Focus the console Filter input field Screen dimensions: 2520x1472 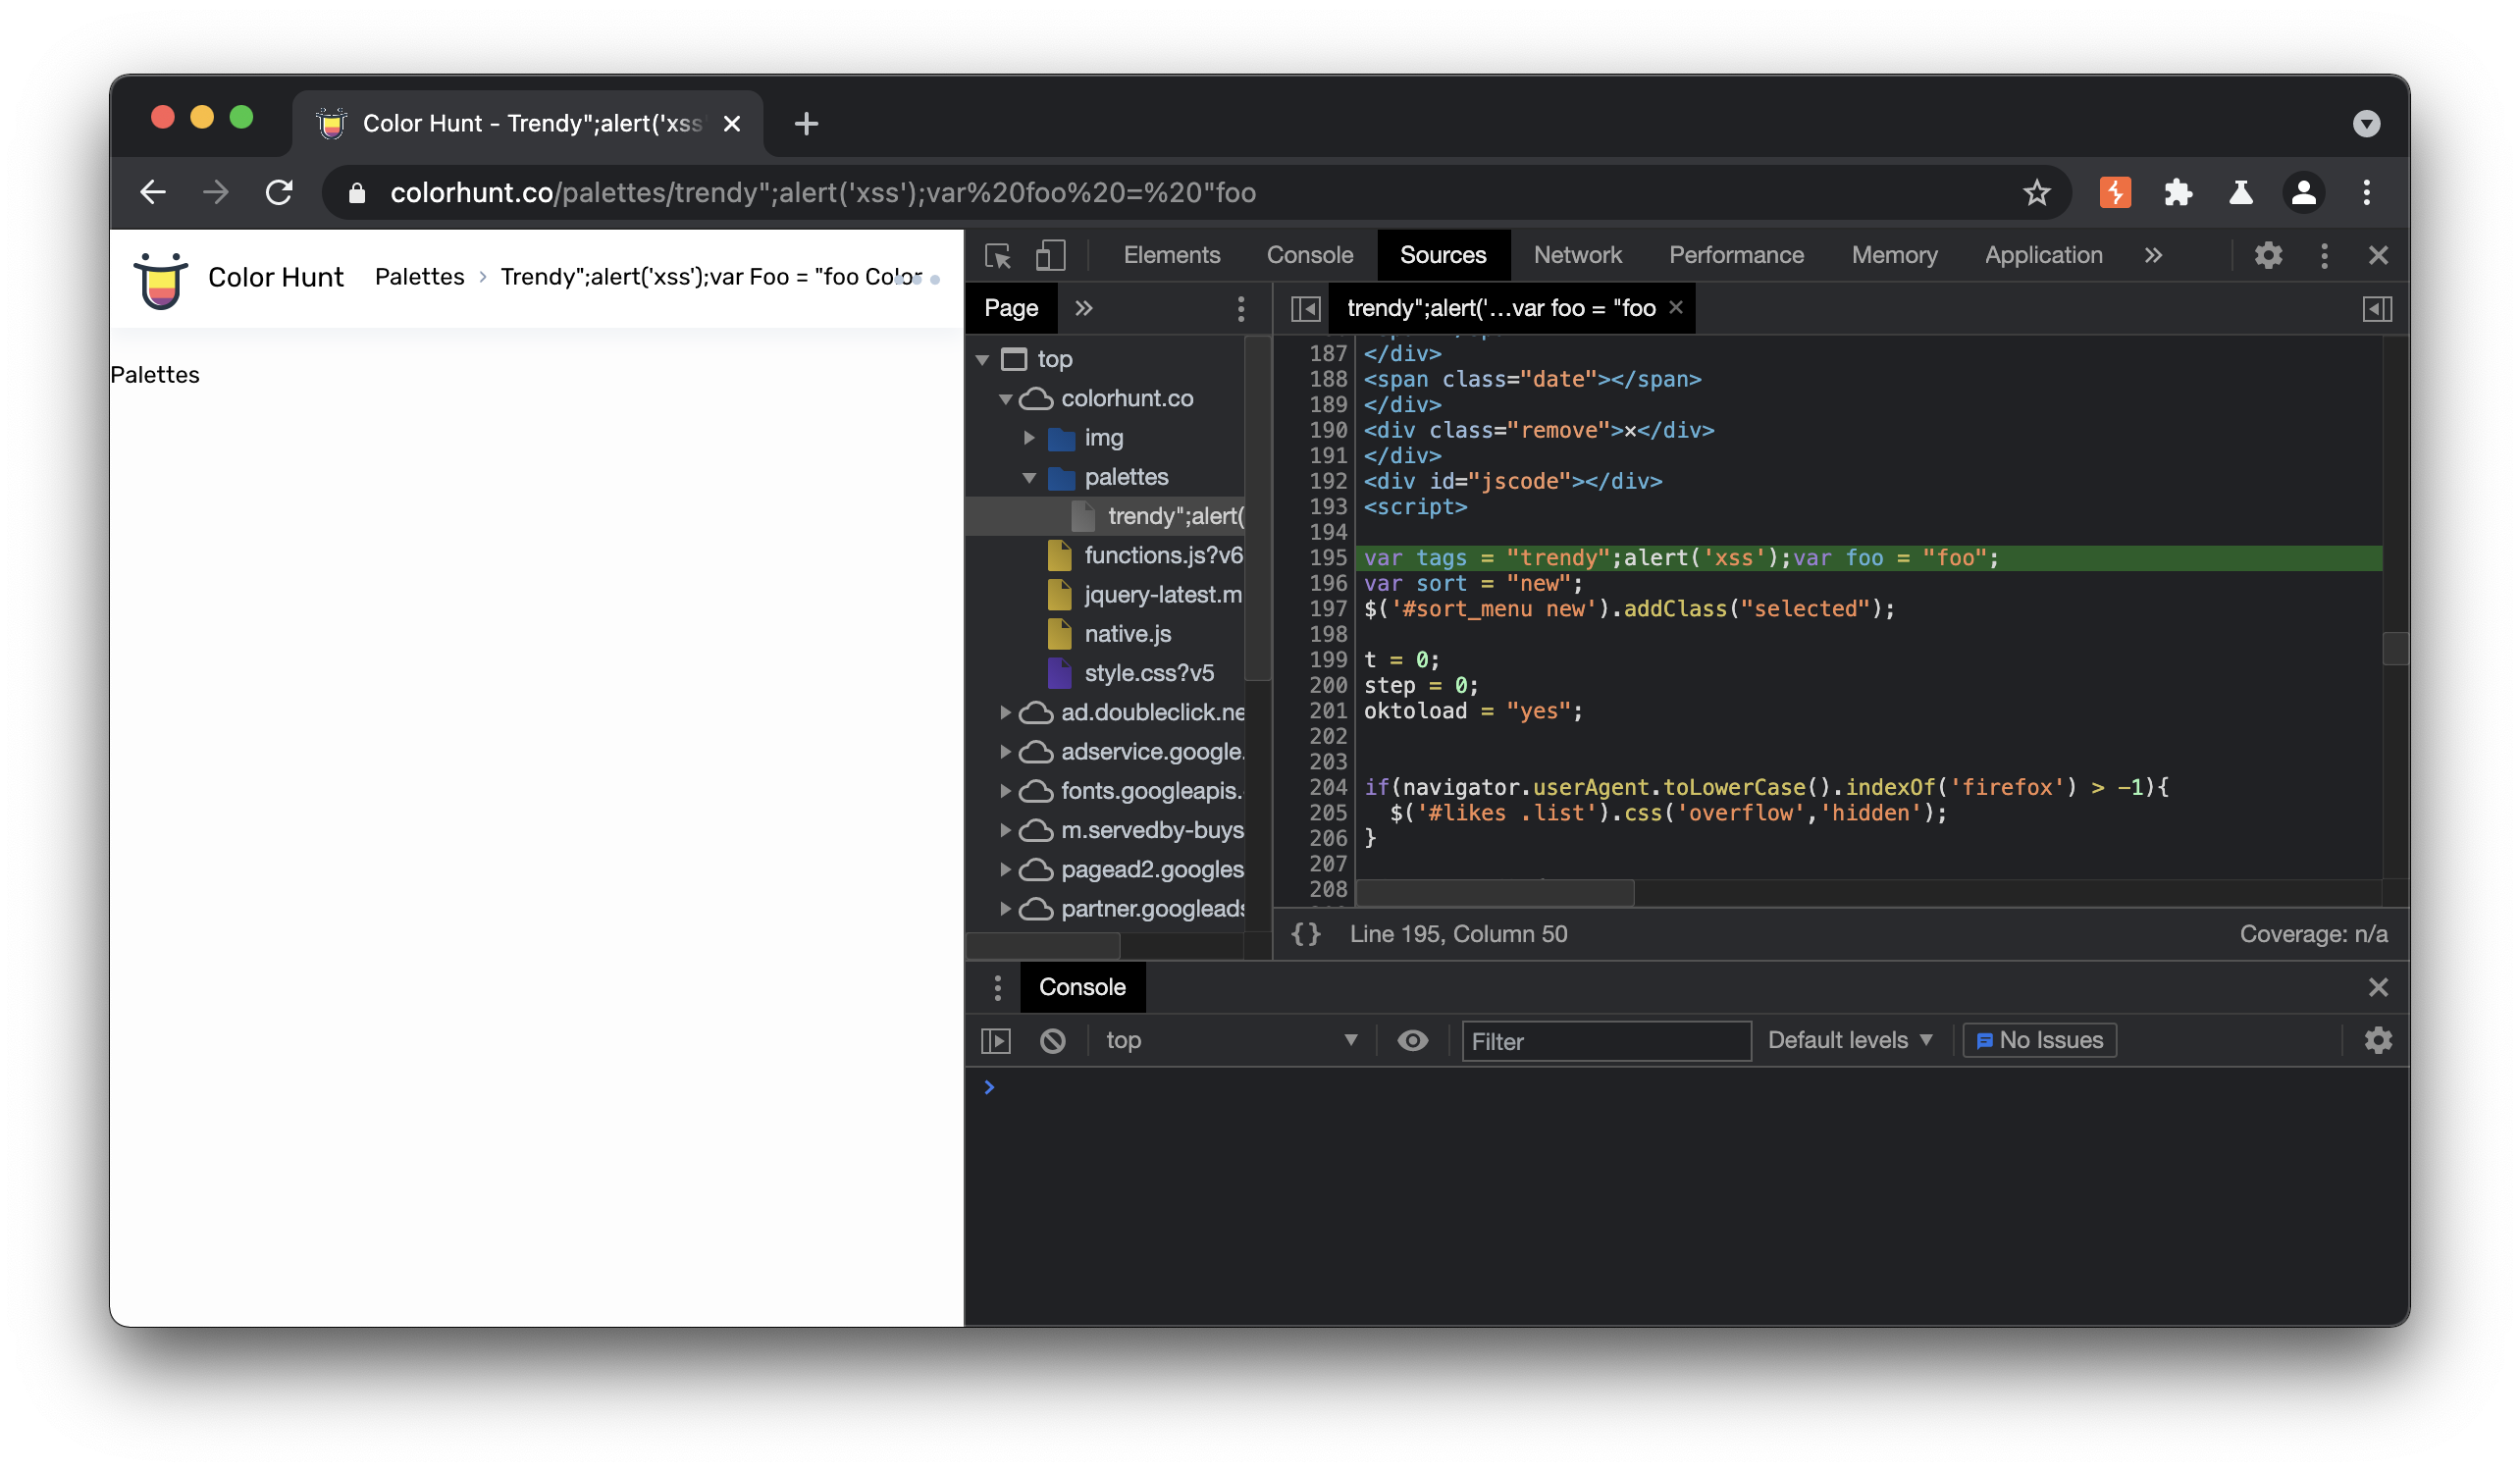pos(1606,1041)
